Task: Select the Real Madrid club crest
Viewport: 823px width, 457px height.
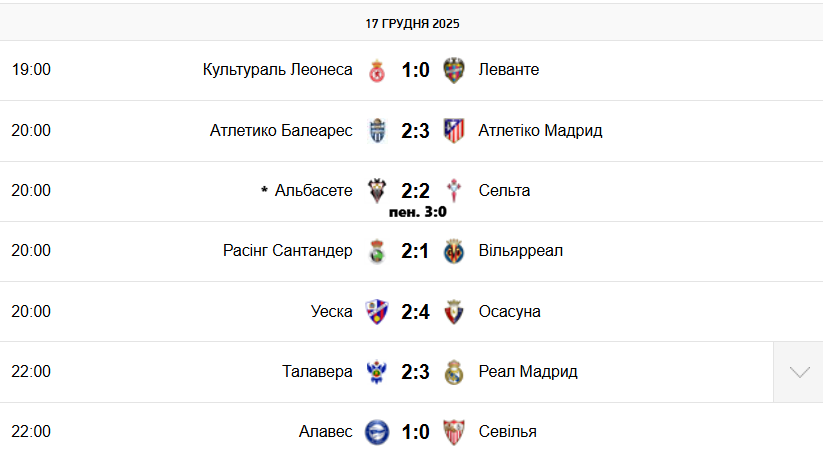Action: [454, 371]
